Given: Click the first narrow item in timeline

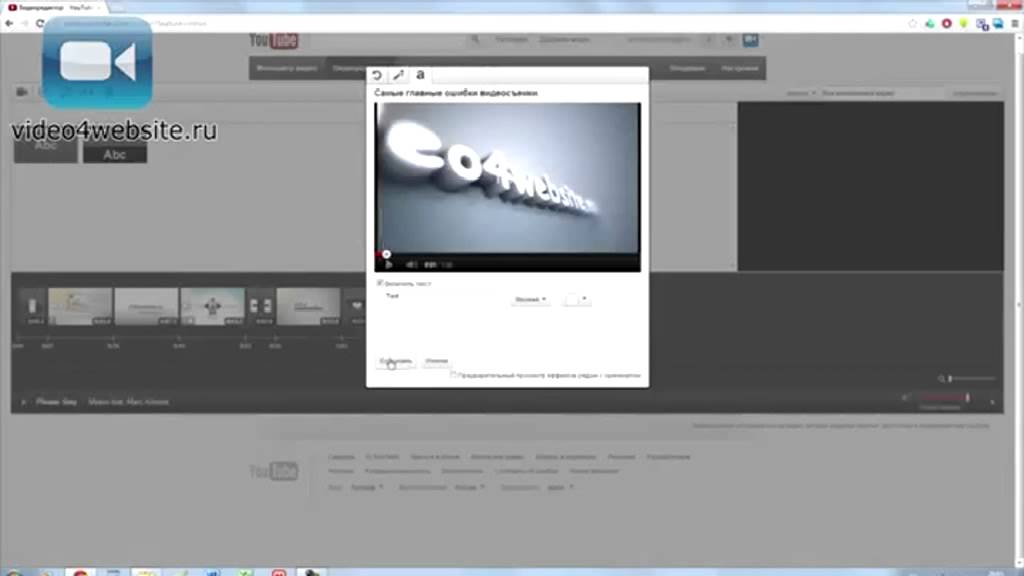Looking at the screenshot, I should click(x=33, y=306).
